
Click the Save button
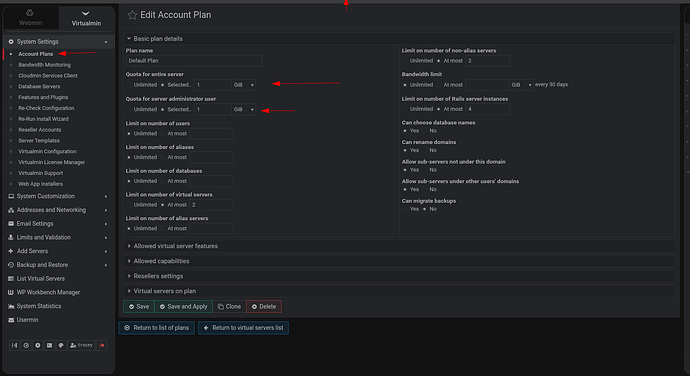139,306
